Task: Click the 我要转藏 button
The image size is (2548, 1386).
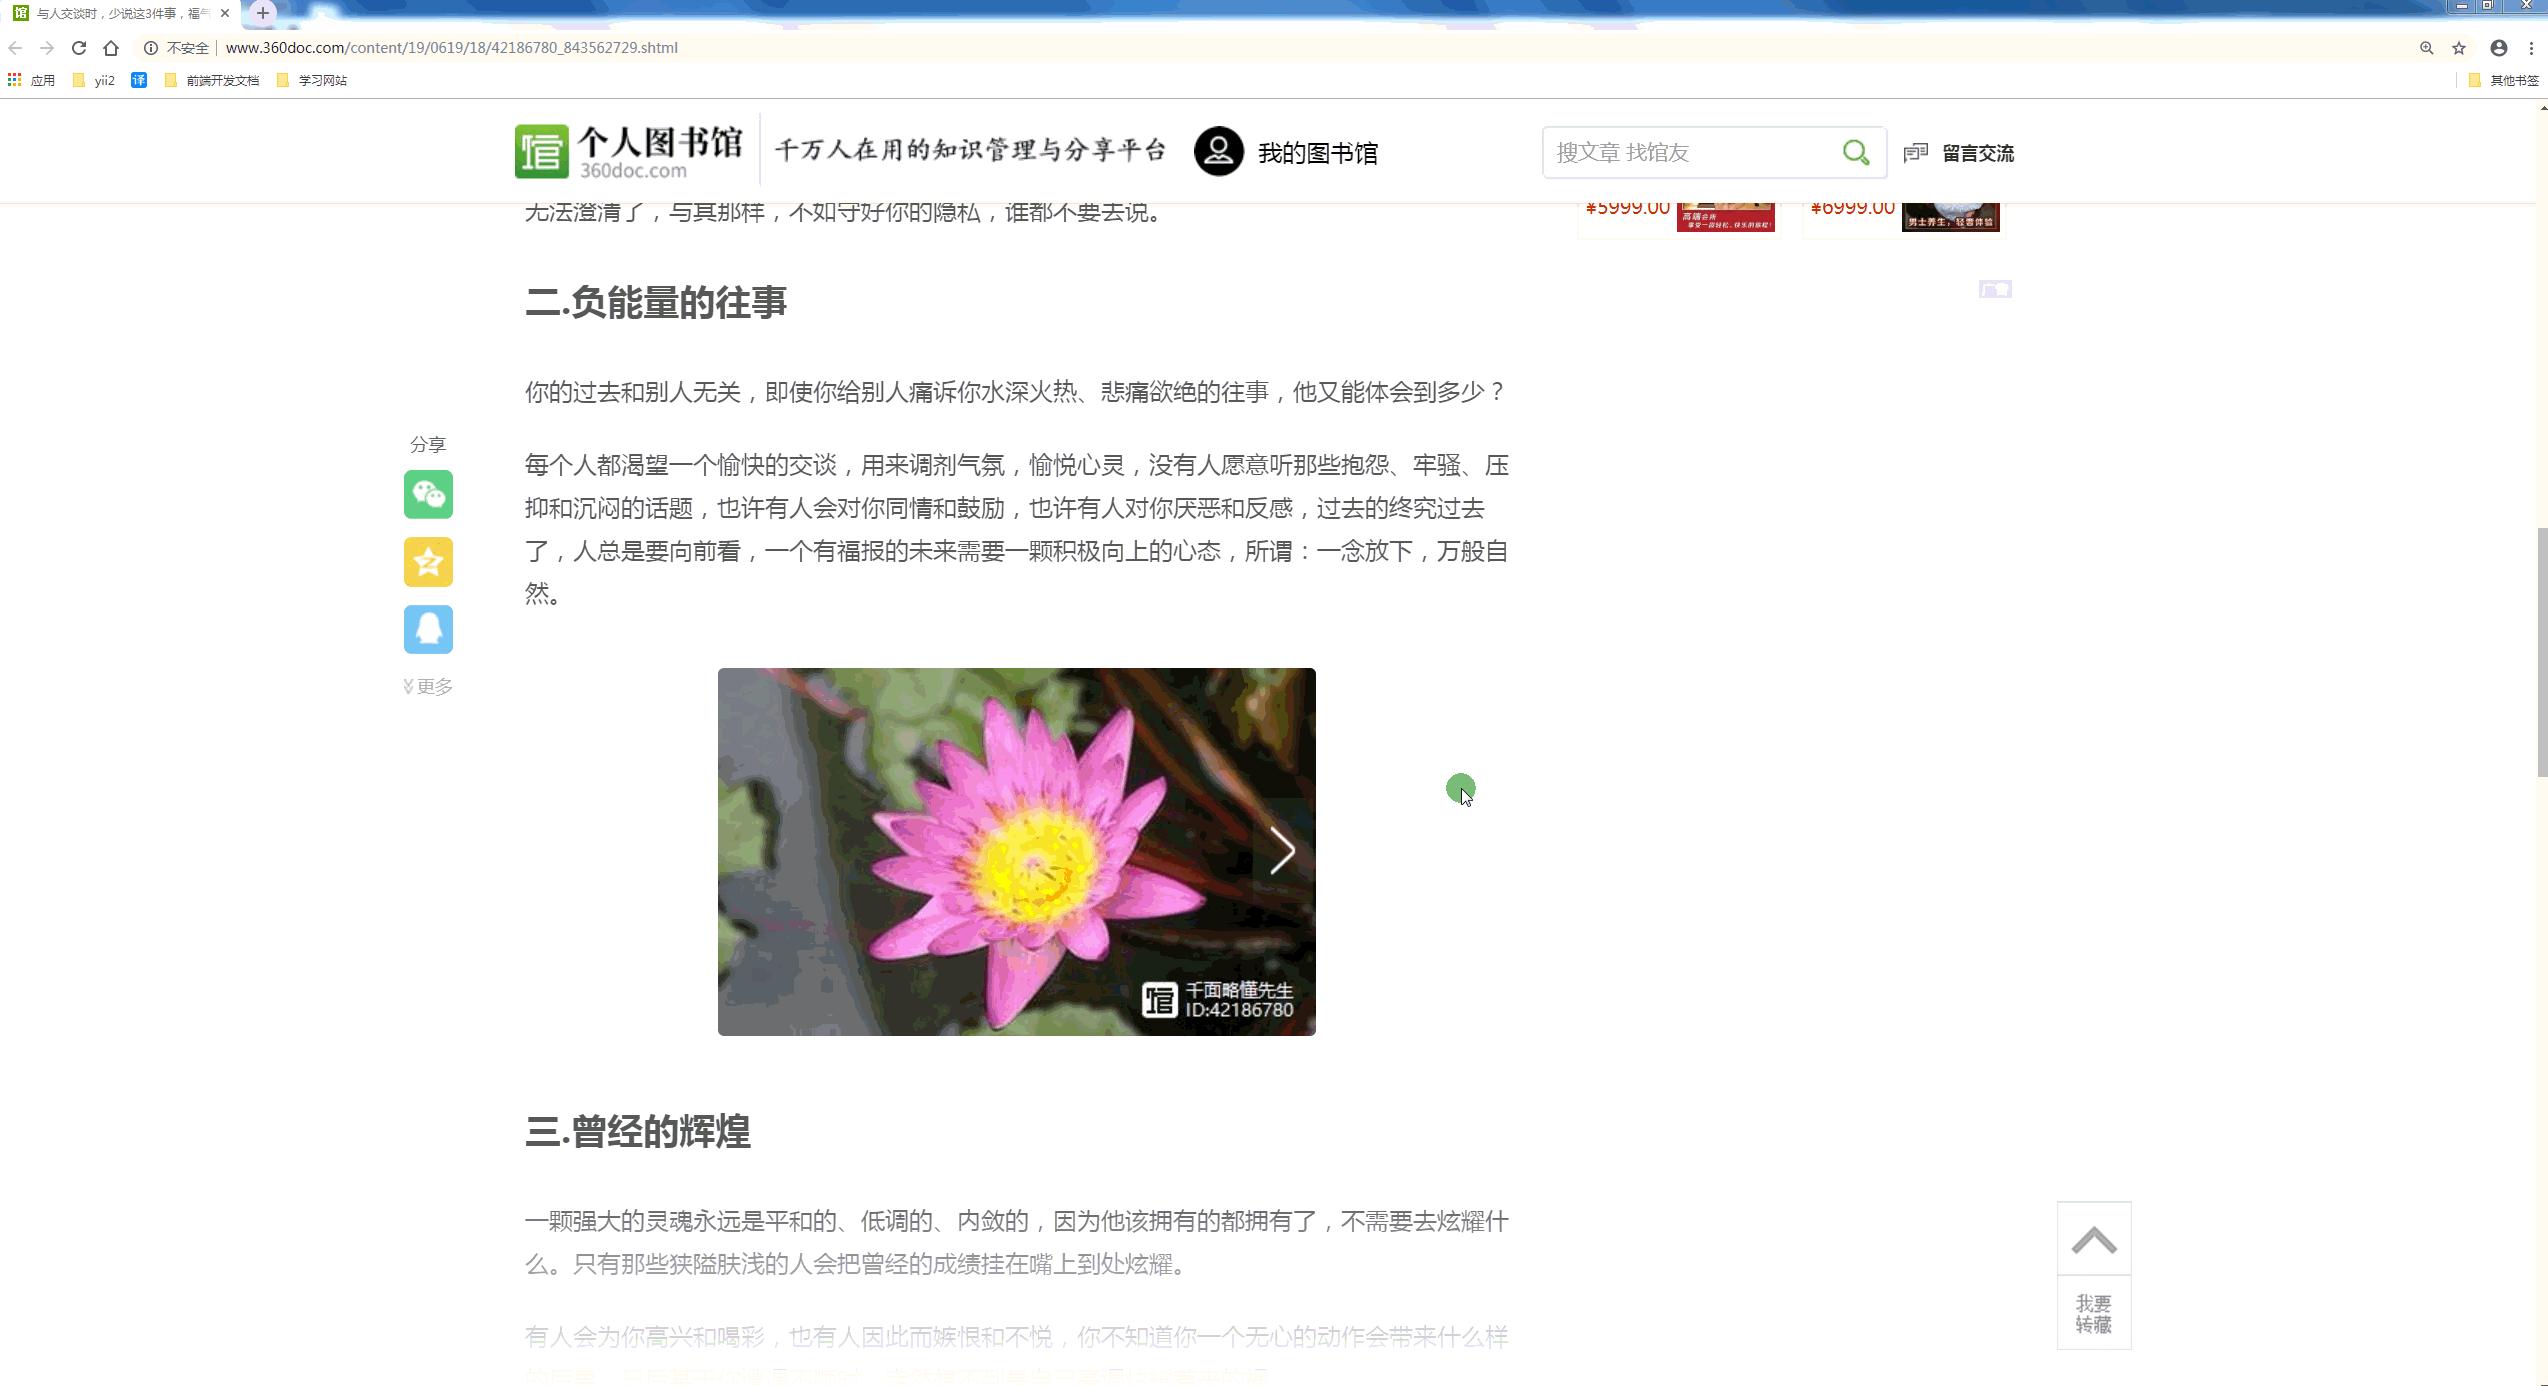Action: click(2094, 1312)
